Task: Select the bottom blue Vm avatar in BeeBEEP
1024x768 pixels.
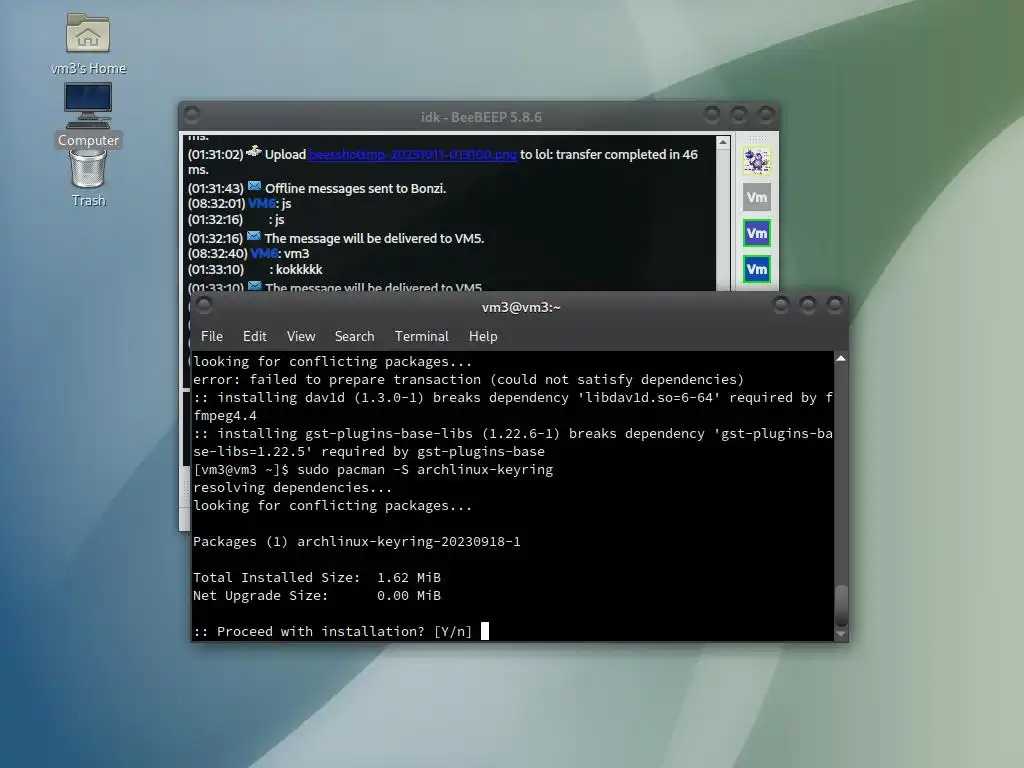Action: tap(757, 269)
